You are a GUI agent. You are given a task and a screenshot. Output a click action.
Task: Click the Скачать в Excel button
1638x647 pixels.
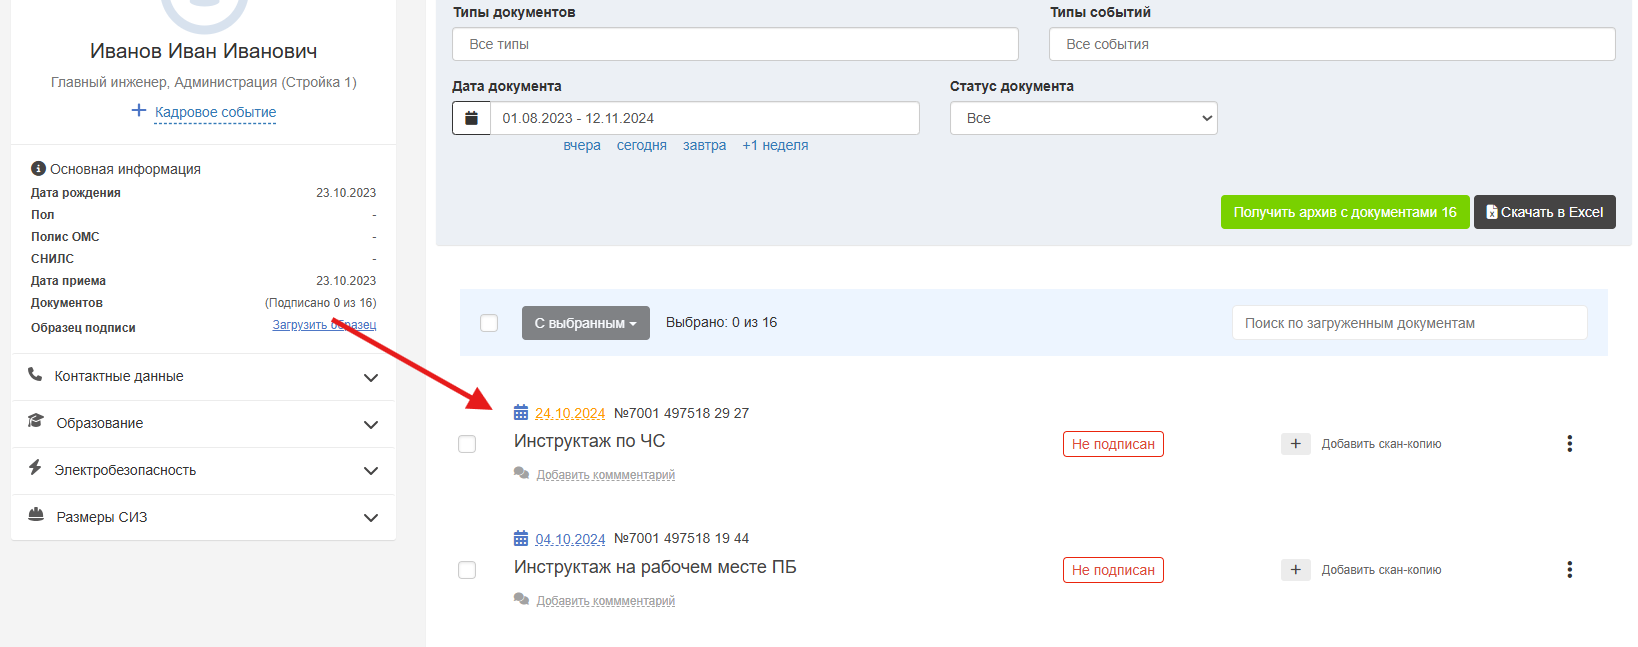tap(1545, 212)
